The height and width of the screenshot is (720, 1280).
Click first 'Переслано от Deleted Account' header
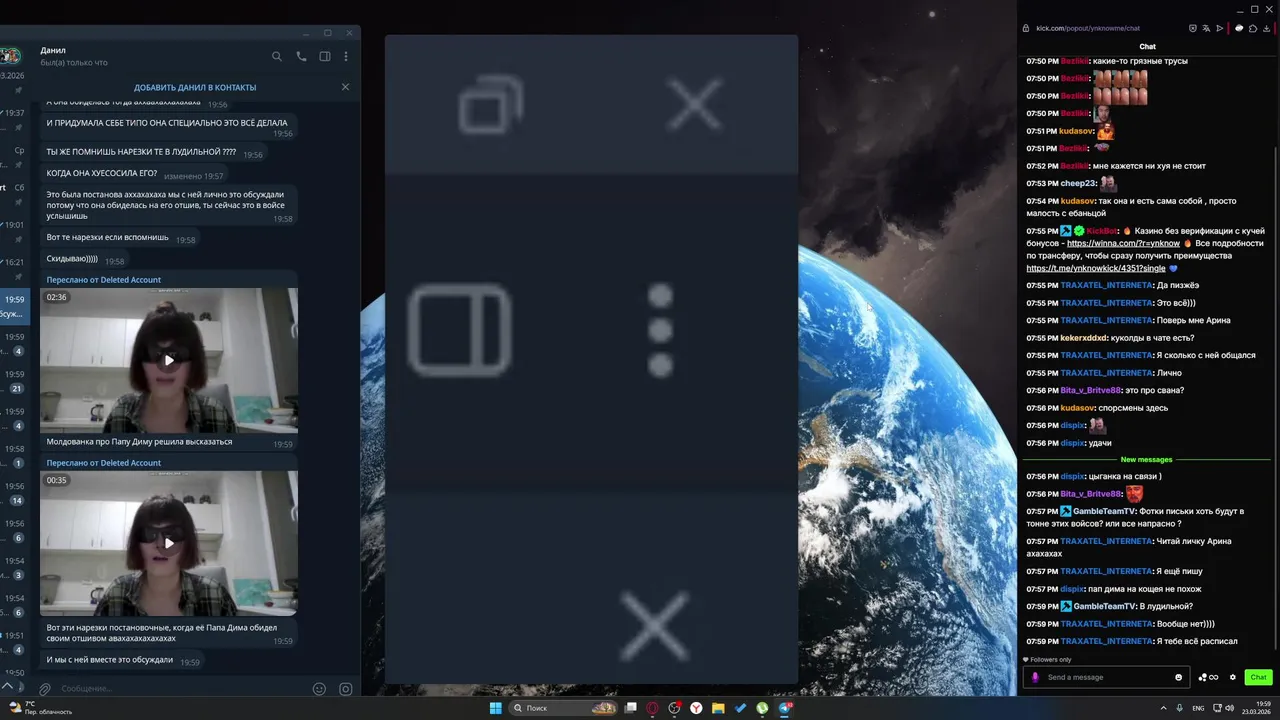click(x=104, y=280)
